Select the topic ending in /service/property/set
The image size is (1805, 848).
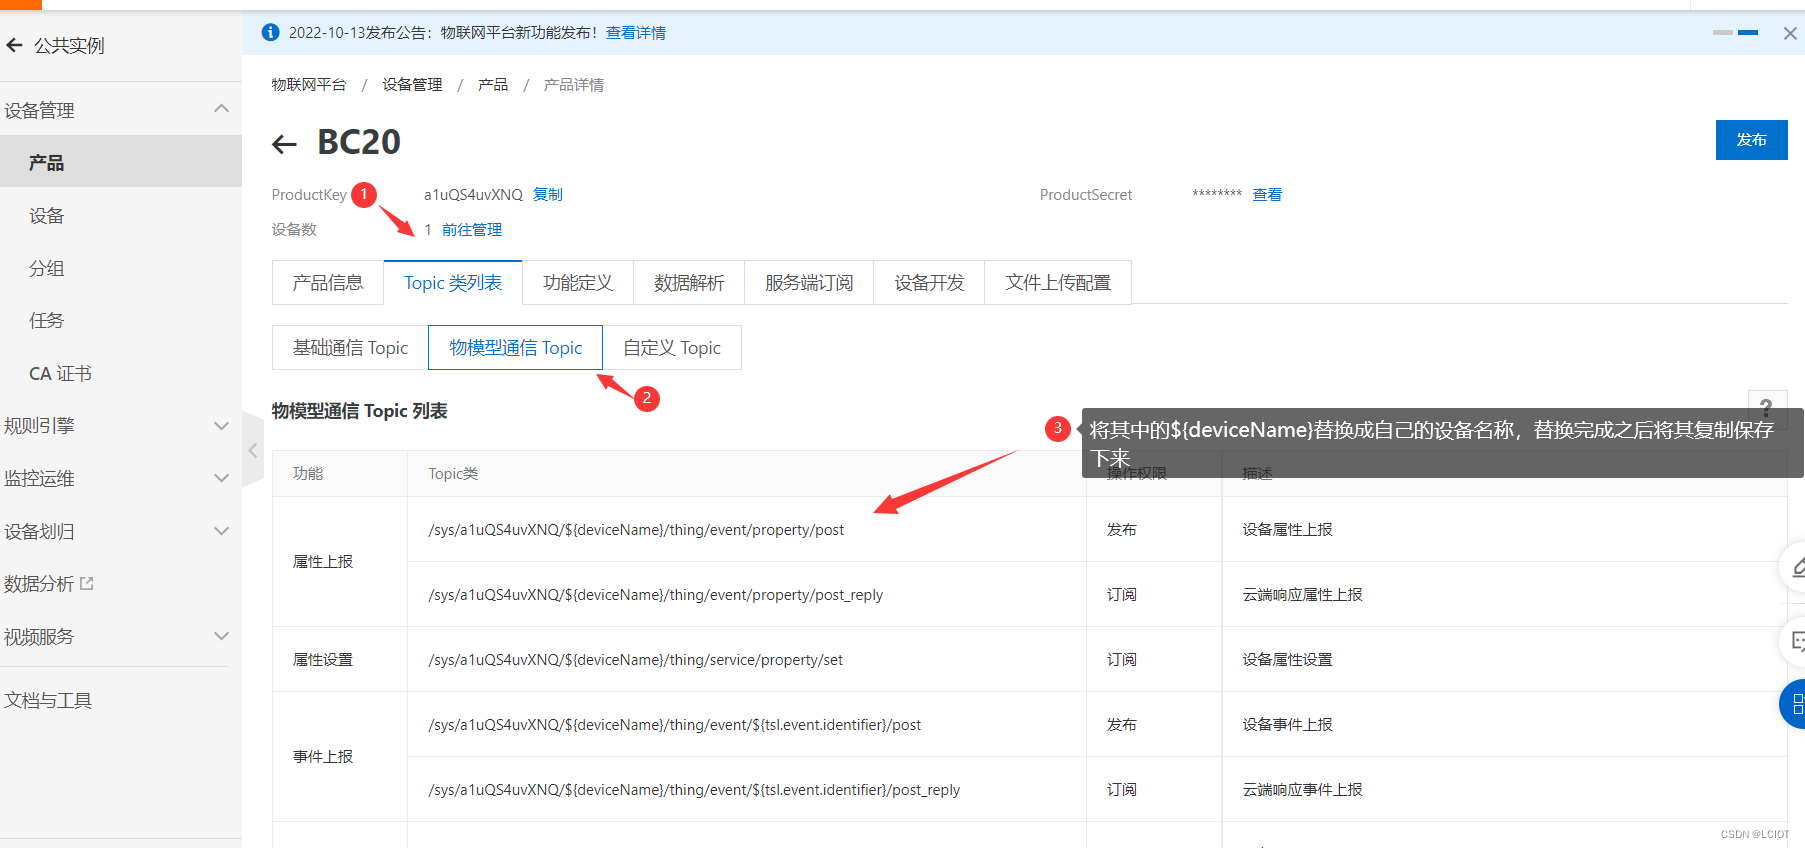[636, 660]
